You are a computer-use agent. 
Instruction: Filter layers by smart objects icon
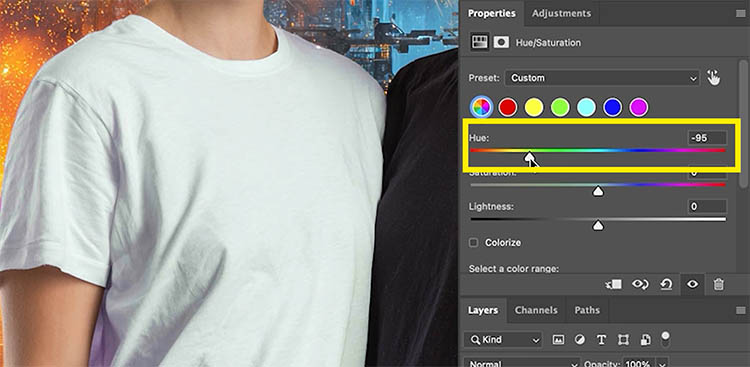coord(645,340)
